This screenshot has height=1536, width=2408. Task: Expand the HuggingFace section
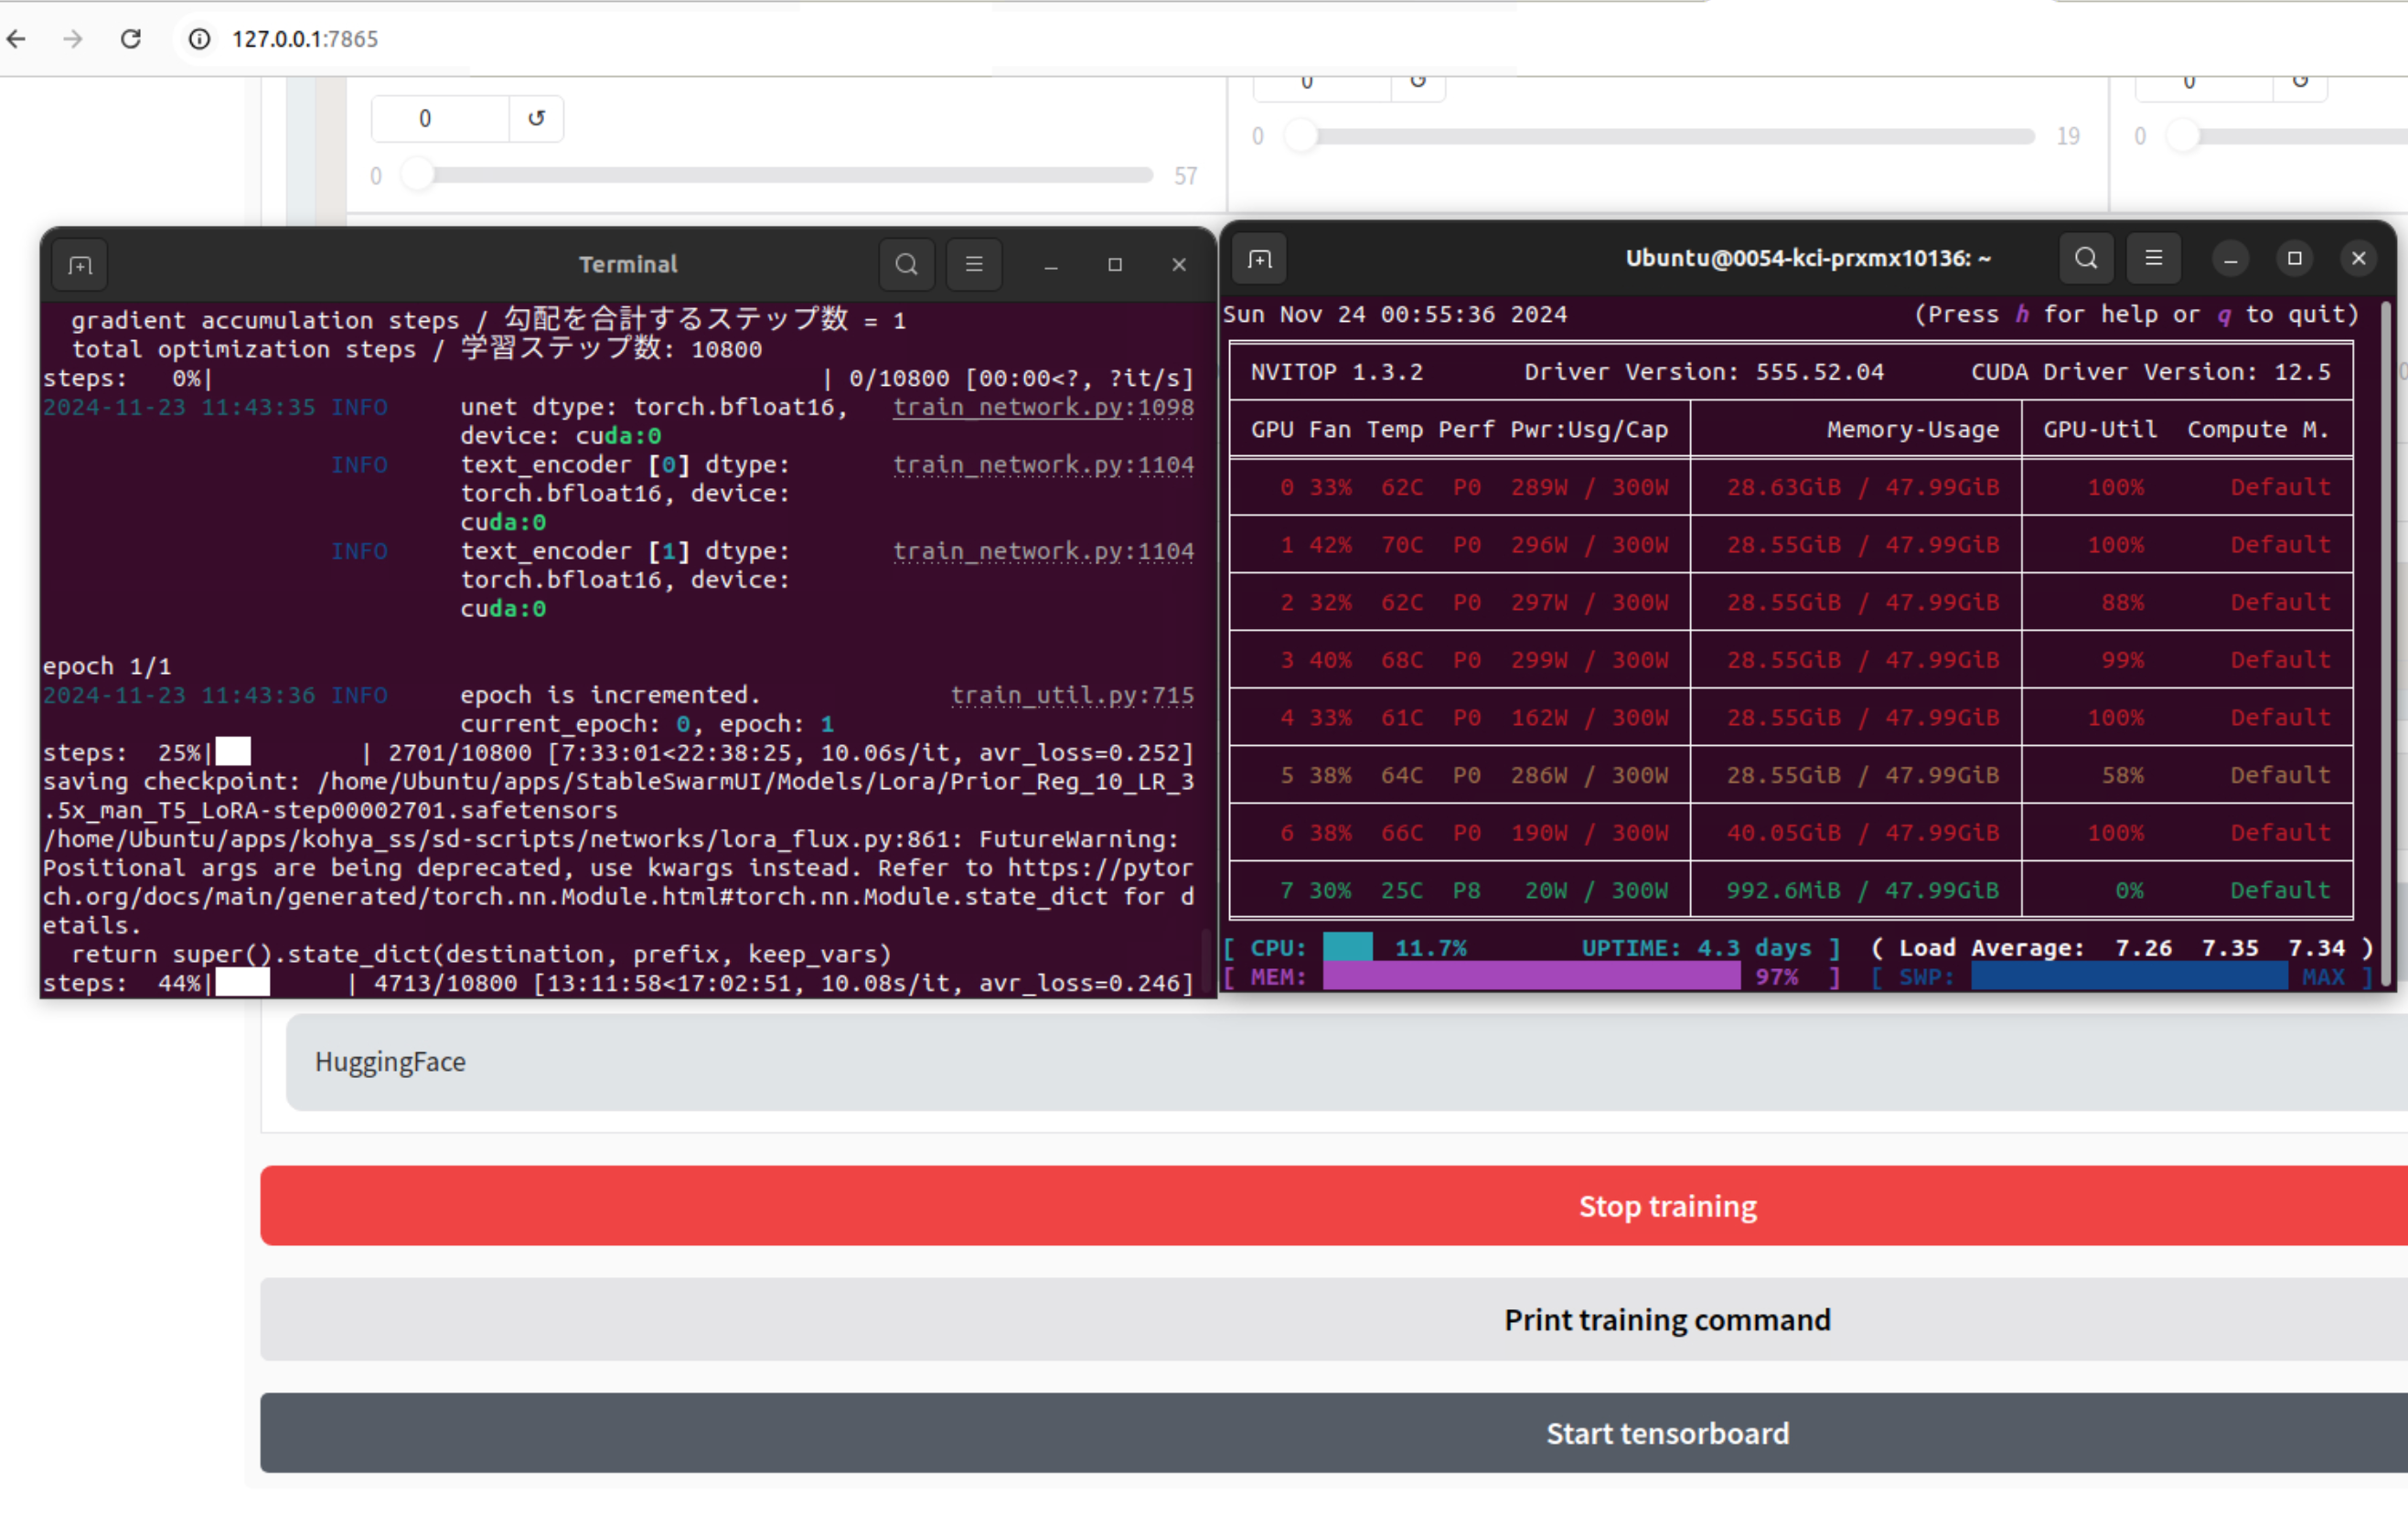pyautogui.click(x=391, y=1062)
